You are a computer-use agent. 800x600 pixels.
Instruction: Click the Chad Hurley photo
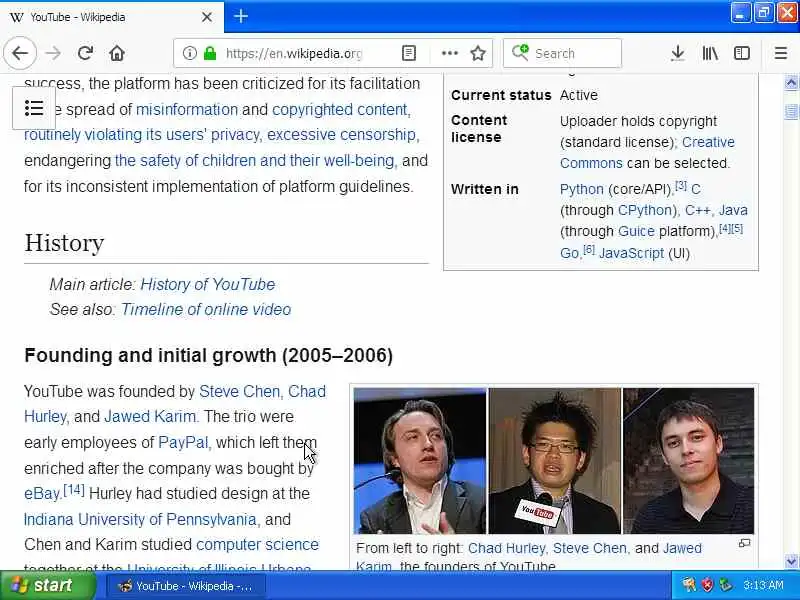pos(420,461)
